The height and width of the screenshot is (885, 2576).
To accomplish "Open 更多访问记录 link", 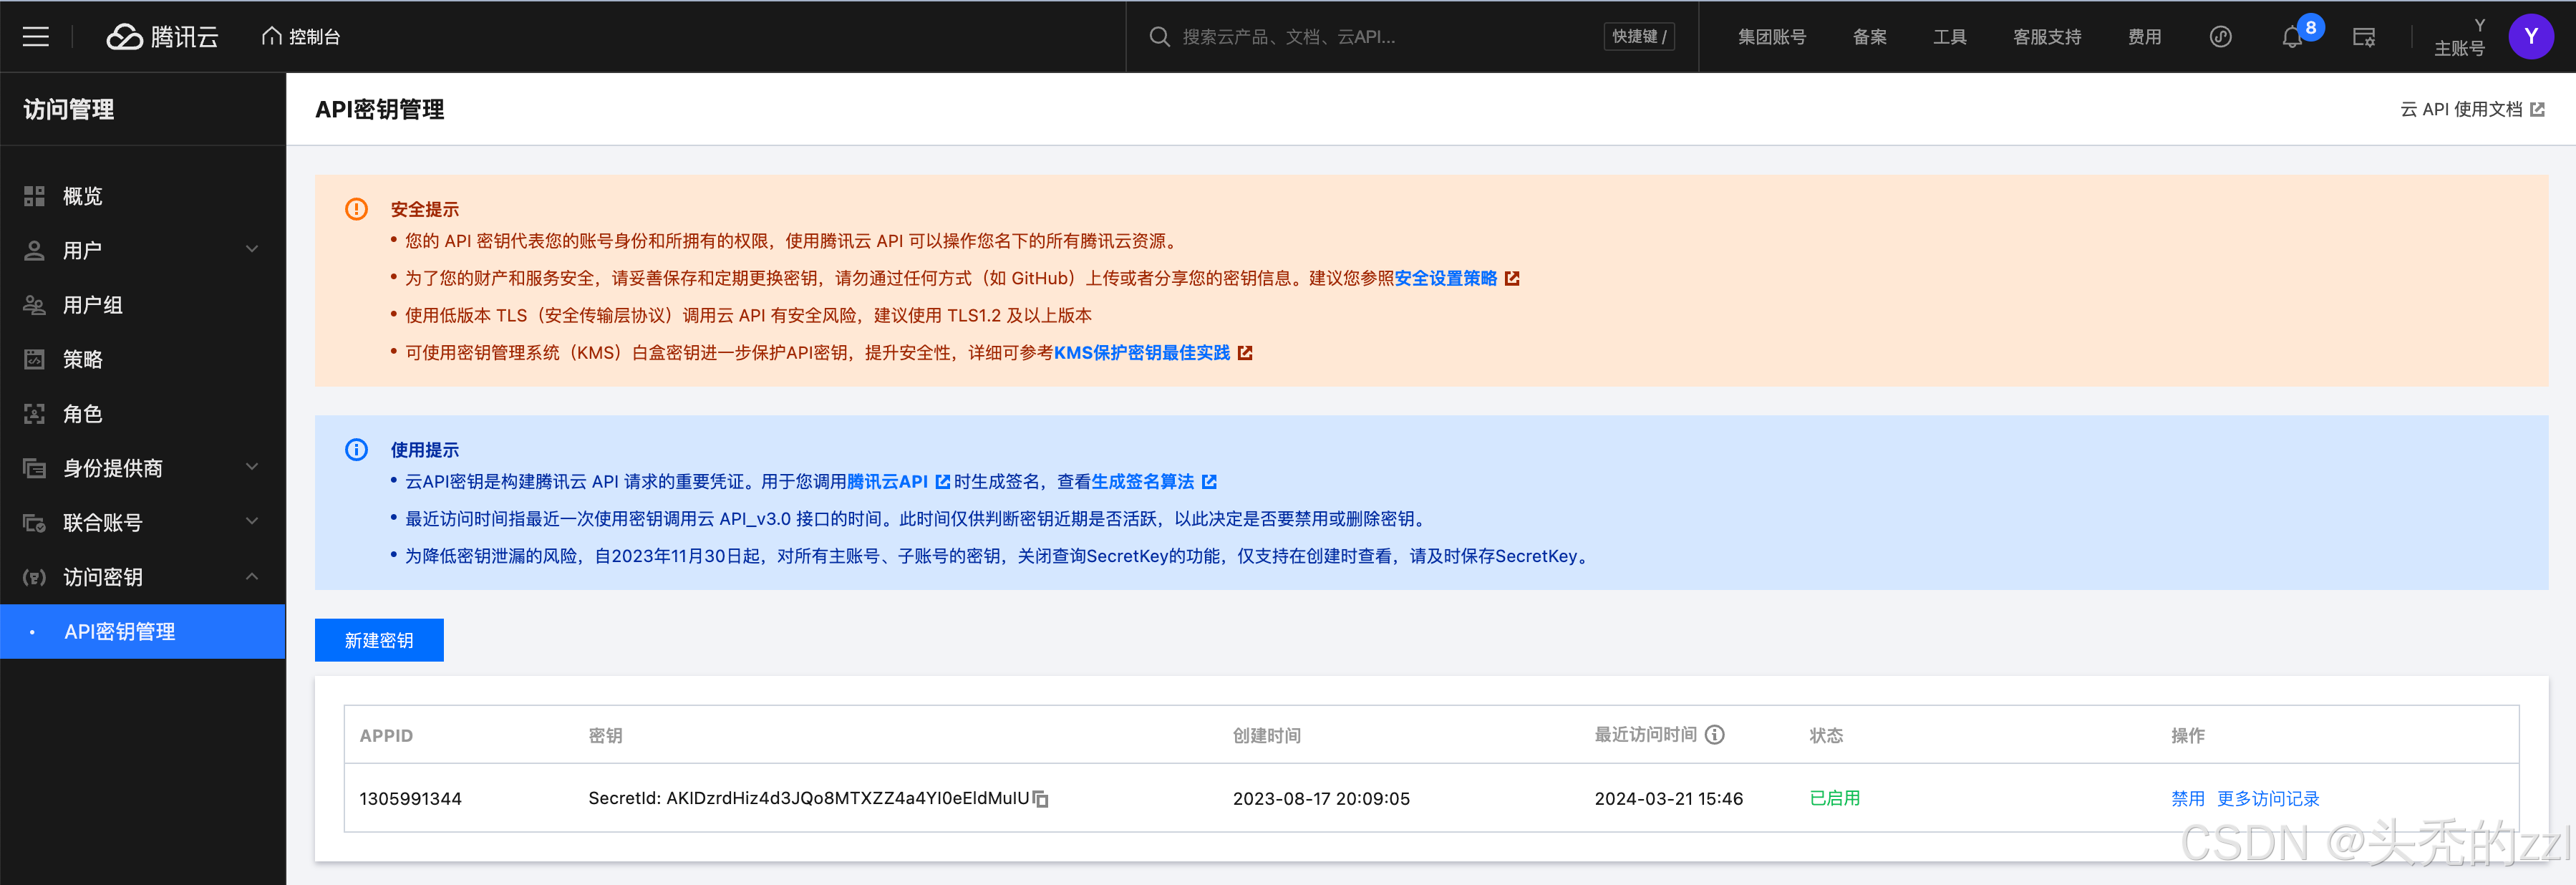I will tap(2268, 798).
